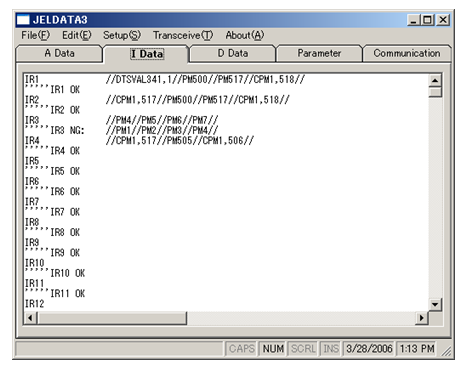Viewport: 468px width, 370px height.
Task: Open the File(F) menu
Action: tap(35, 35)
